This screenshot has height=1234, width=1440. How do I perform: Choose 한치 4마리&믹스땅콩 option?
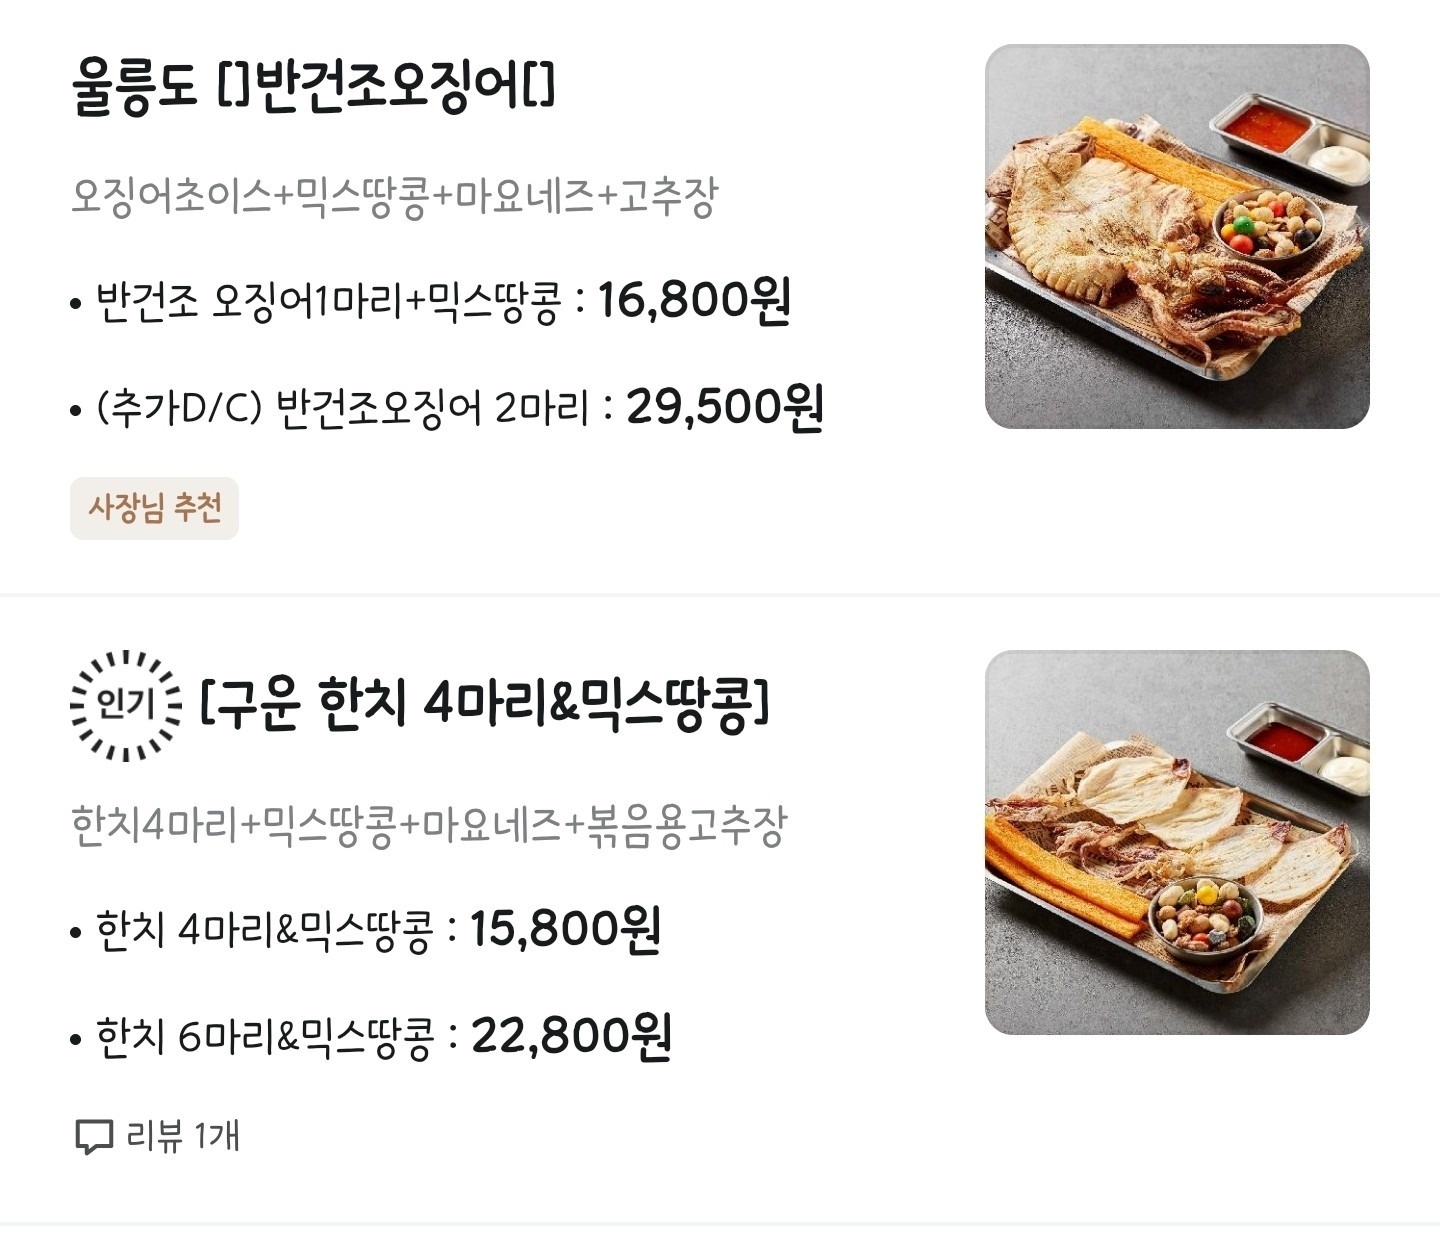tap(265, 929)
